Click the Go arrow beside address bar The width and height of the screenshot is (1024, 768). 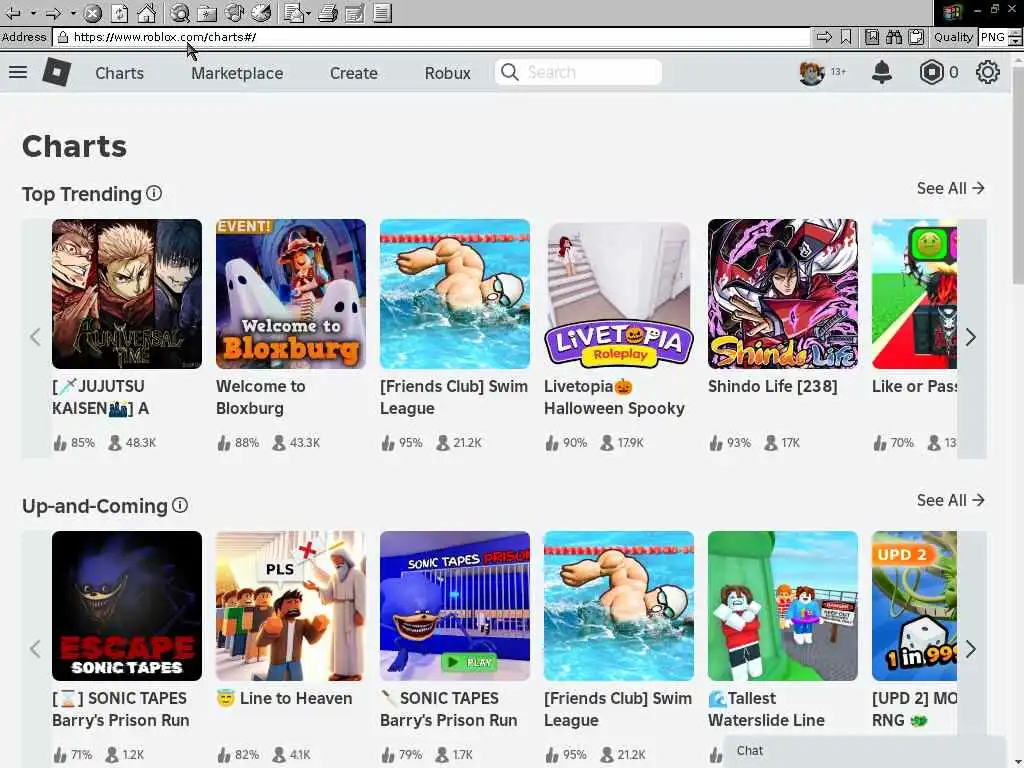click(824, 37)
